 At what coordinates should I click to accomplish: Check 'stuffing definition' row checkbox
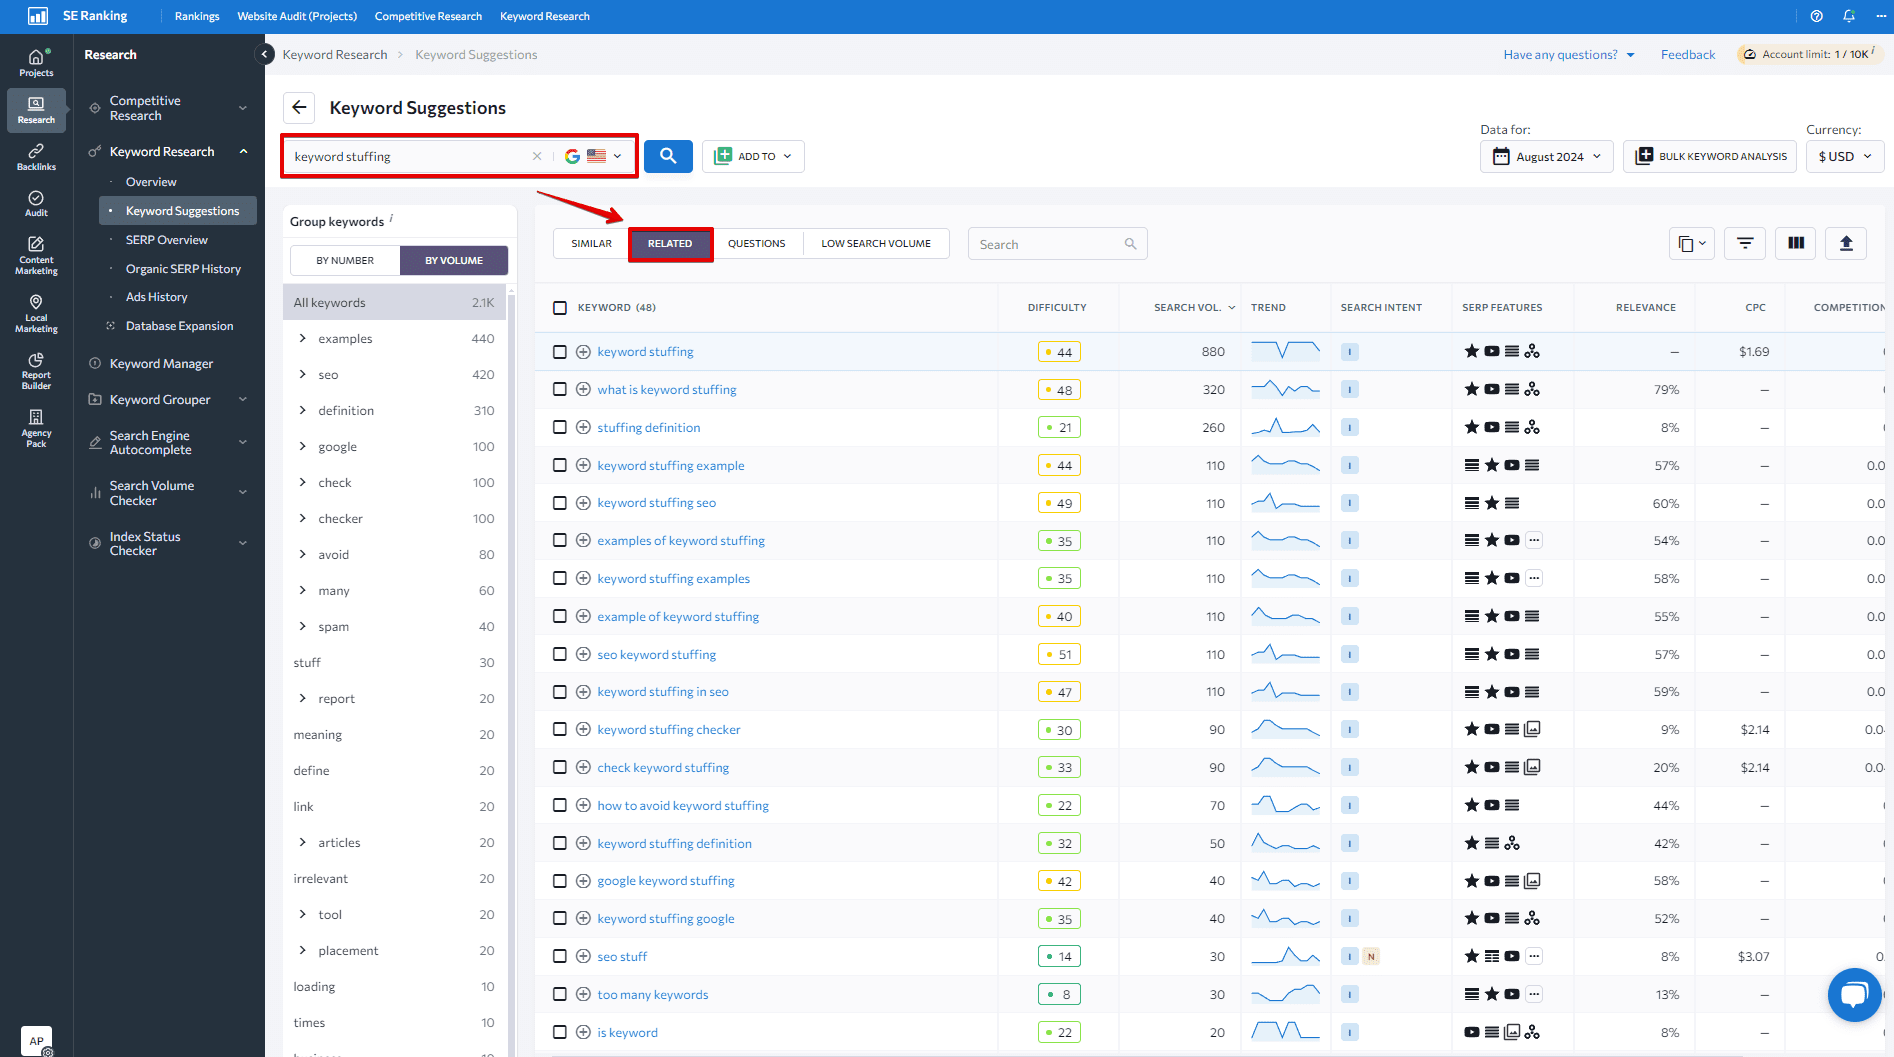pyautogui.click(x=560, y=427)
